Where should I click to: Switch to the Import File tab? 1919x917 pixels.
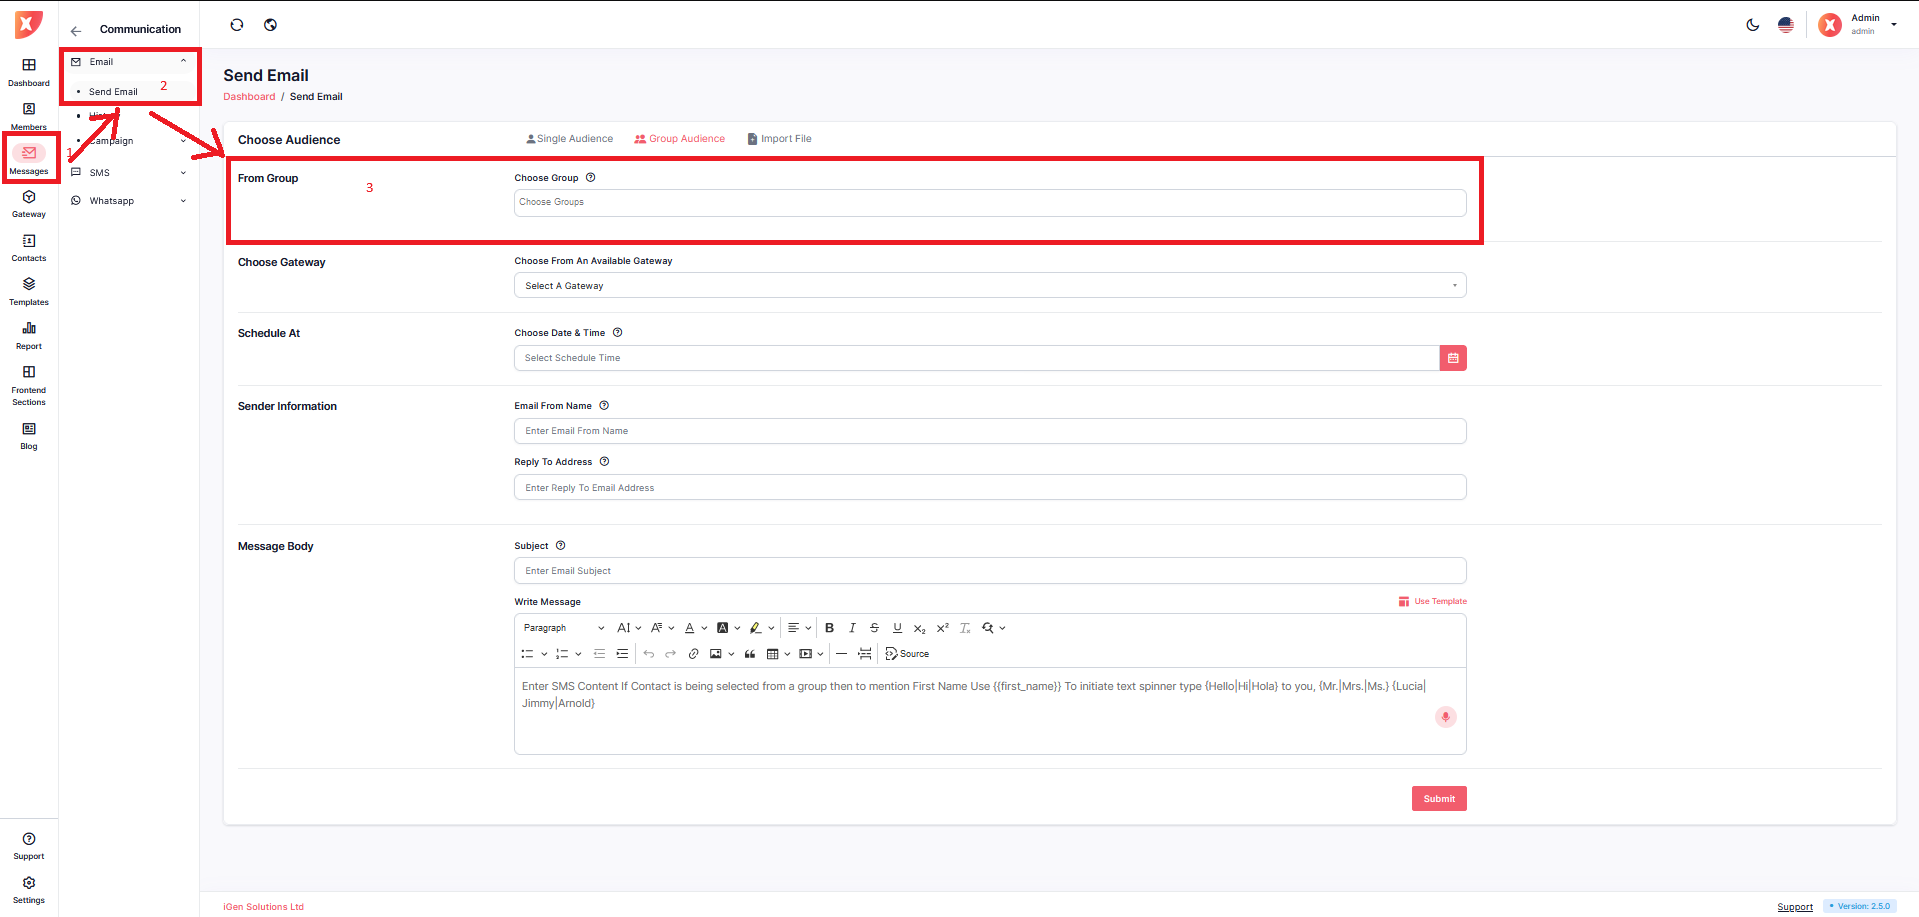click(780, 139)
